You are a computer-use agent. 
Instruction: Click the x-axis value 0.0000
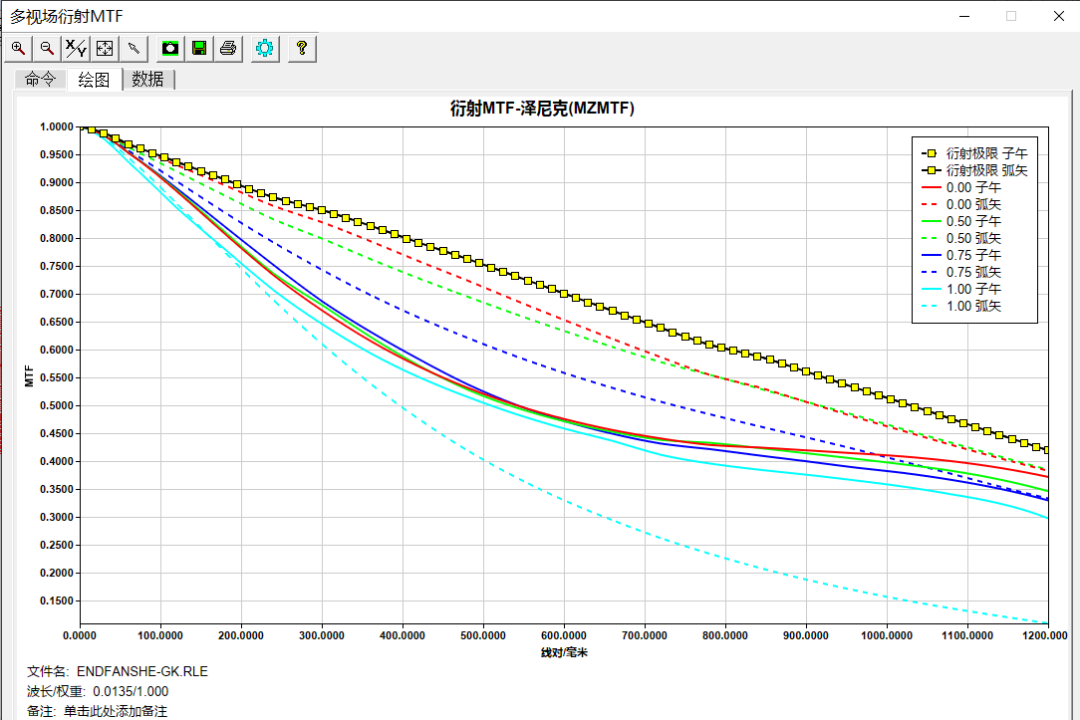80,635
